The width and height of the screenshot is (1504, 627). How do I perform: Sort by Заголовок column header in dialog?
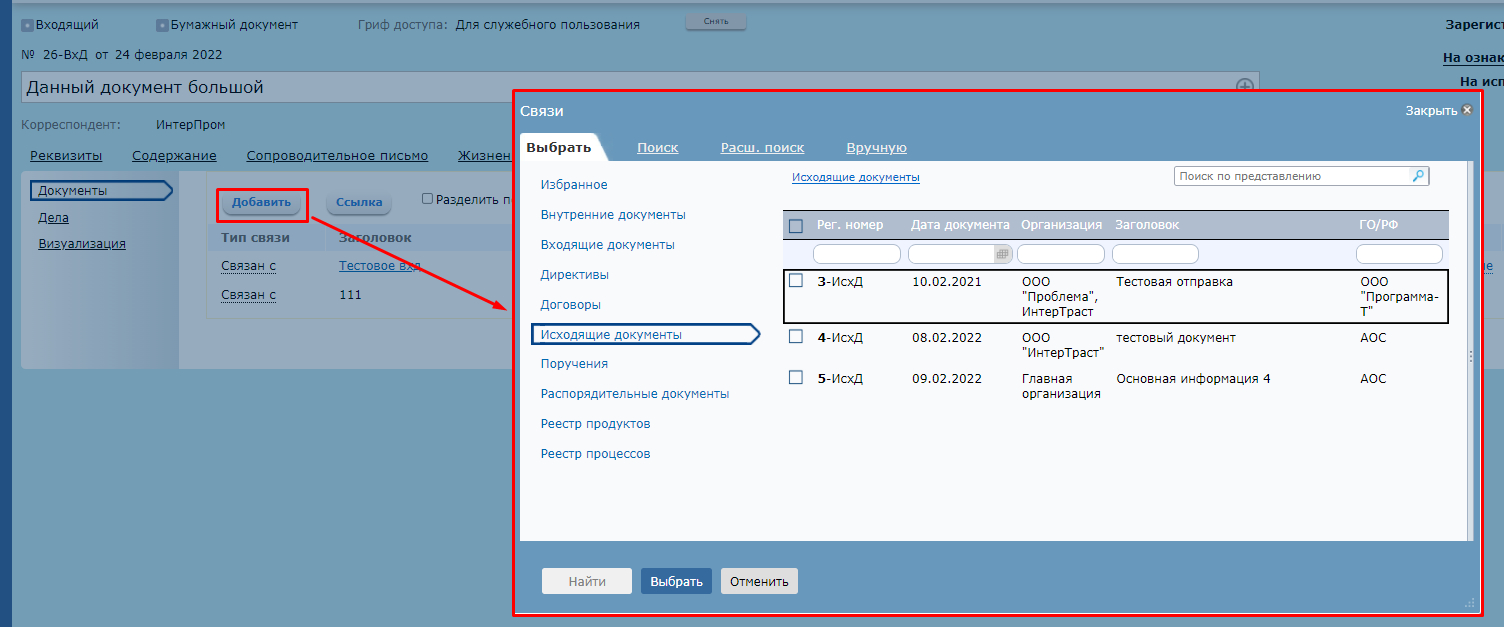pyautogui.click(x=1147, y=225)
